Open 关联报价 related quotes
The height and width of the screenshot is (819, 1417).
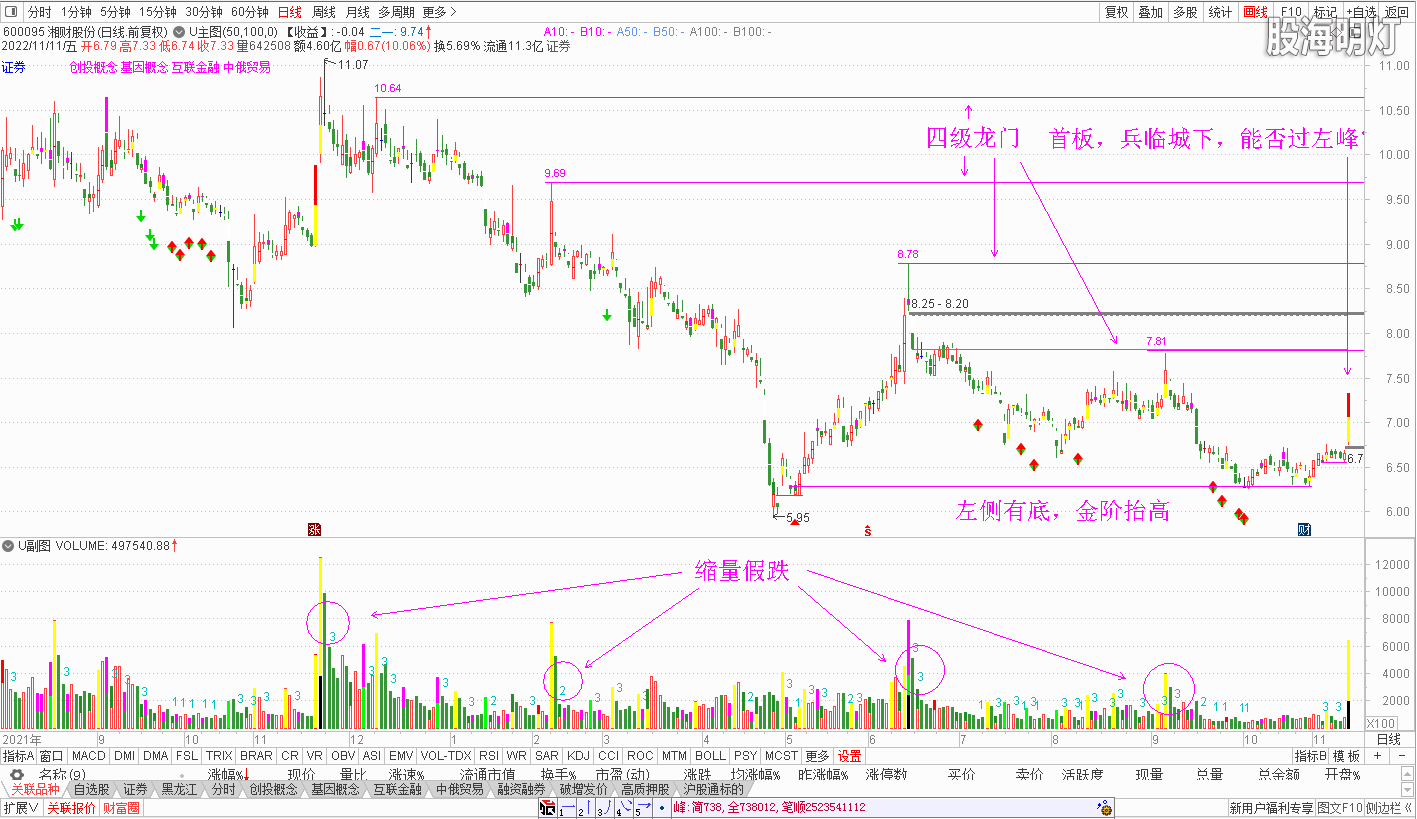[72, 807]
